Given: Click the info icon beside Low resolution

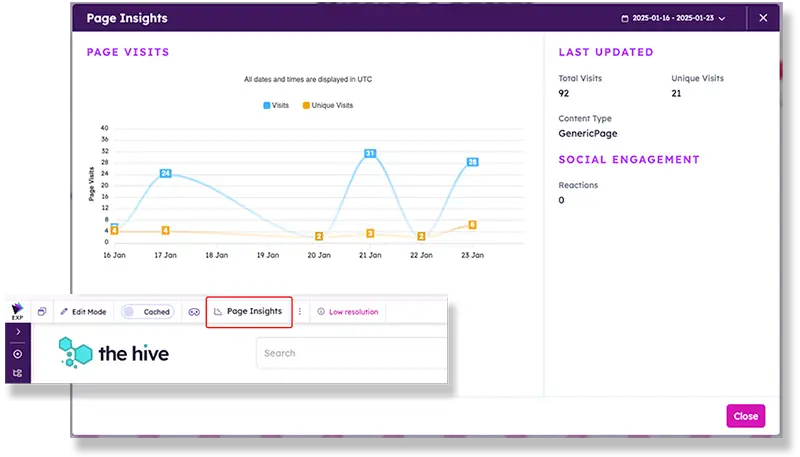Looking at the screenshot, I should (x=321, y=312).
